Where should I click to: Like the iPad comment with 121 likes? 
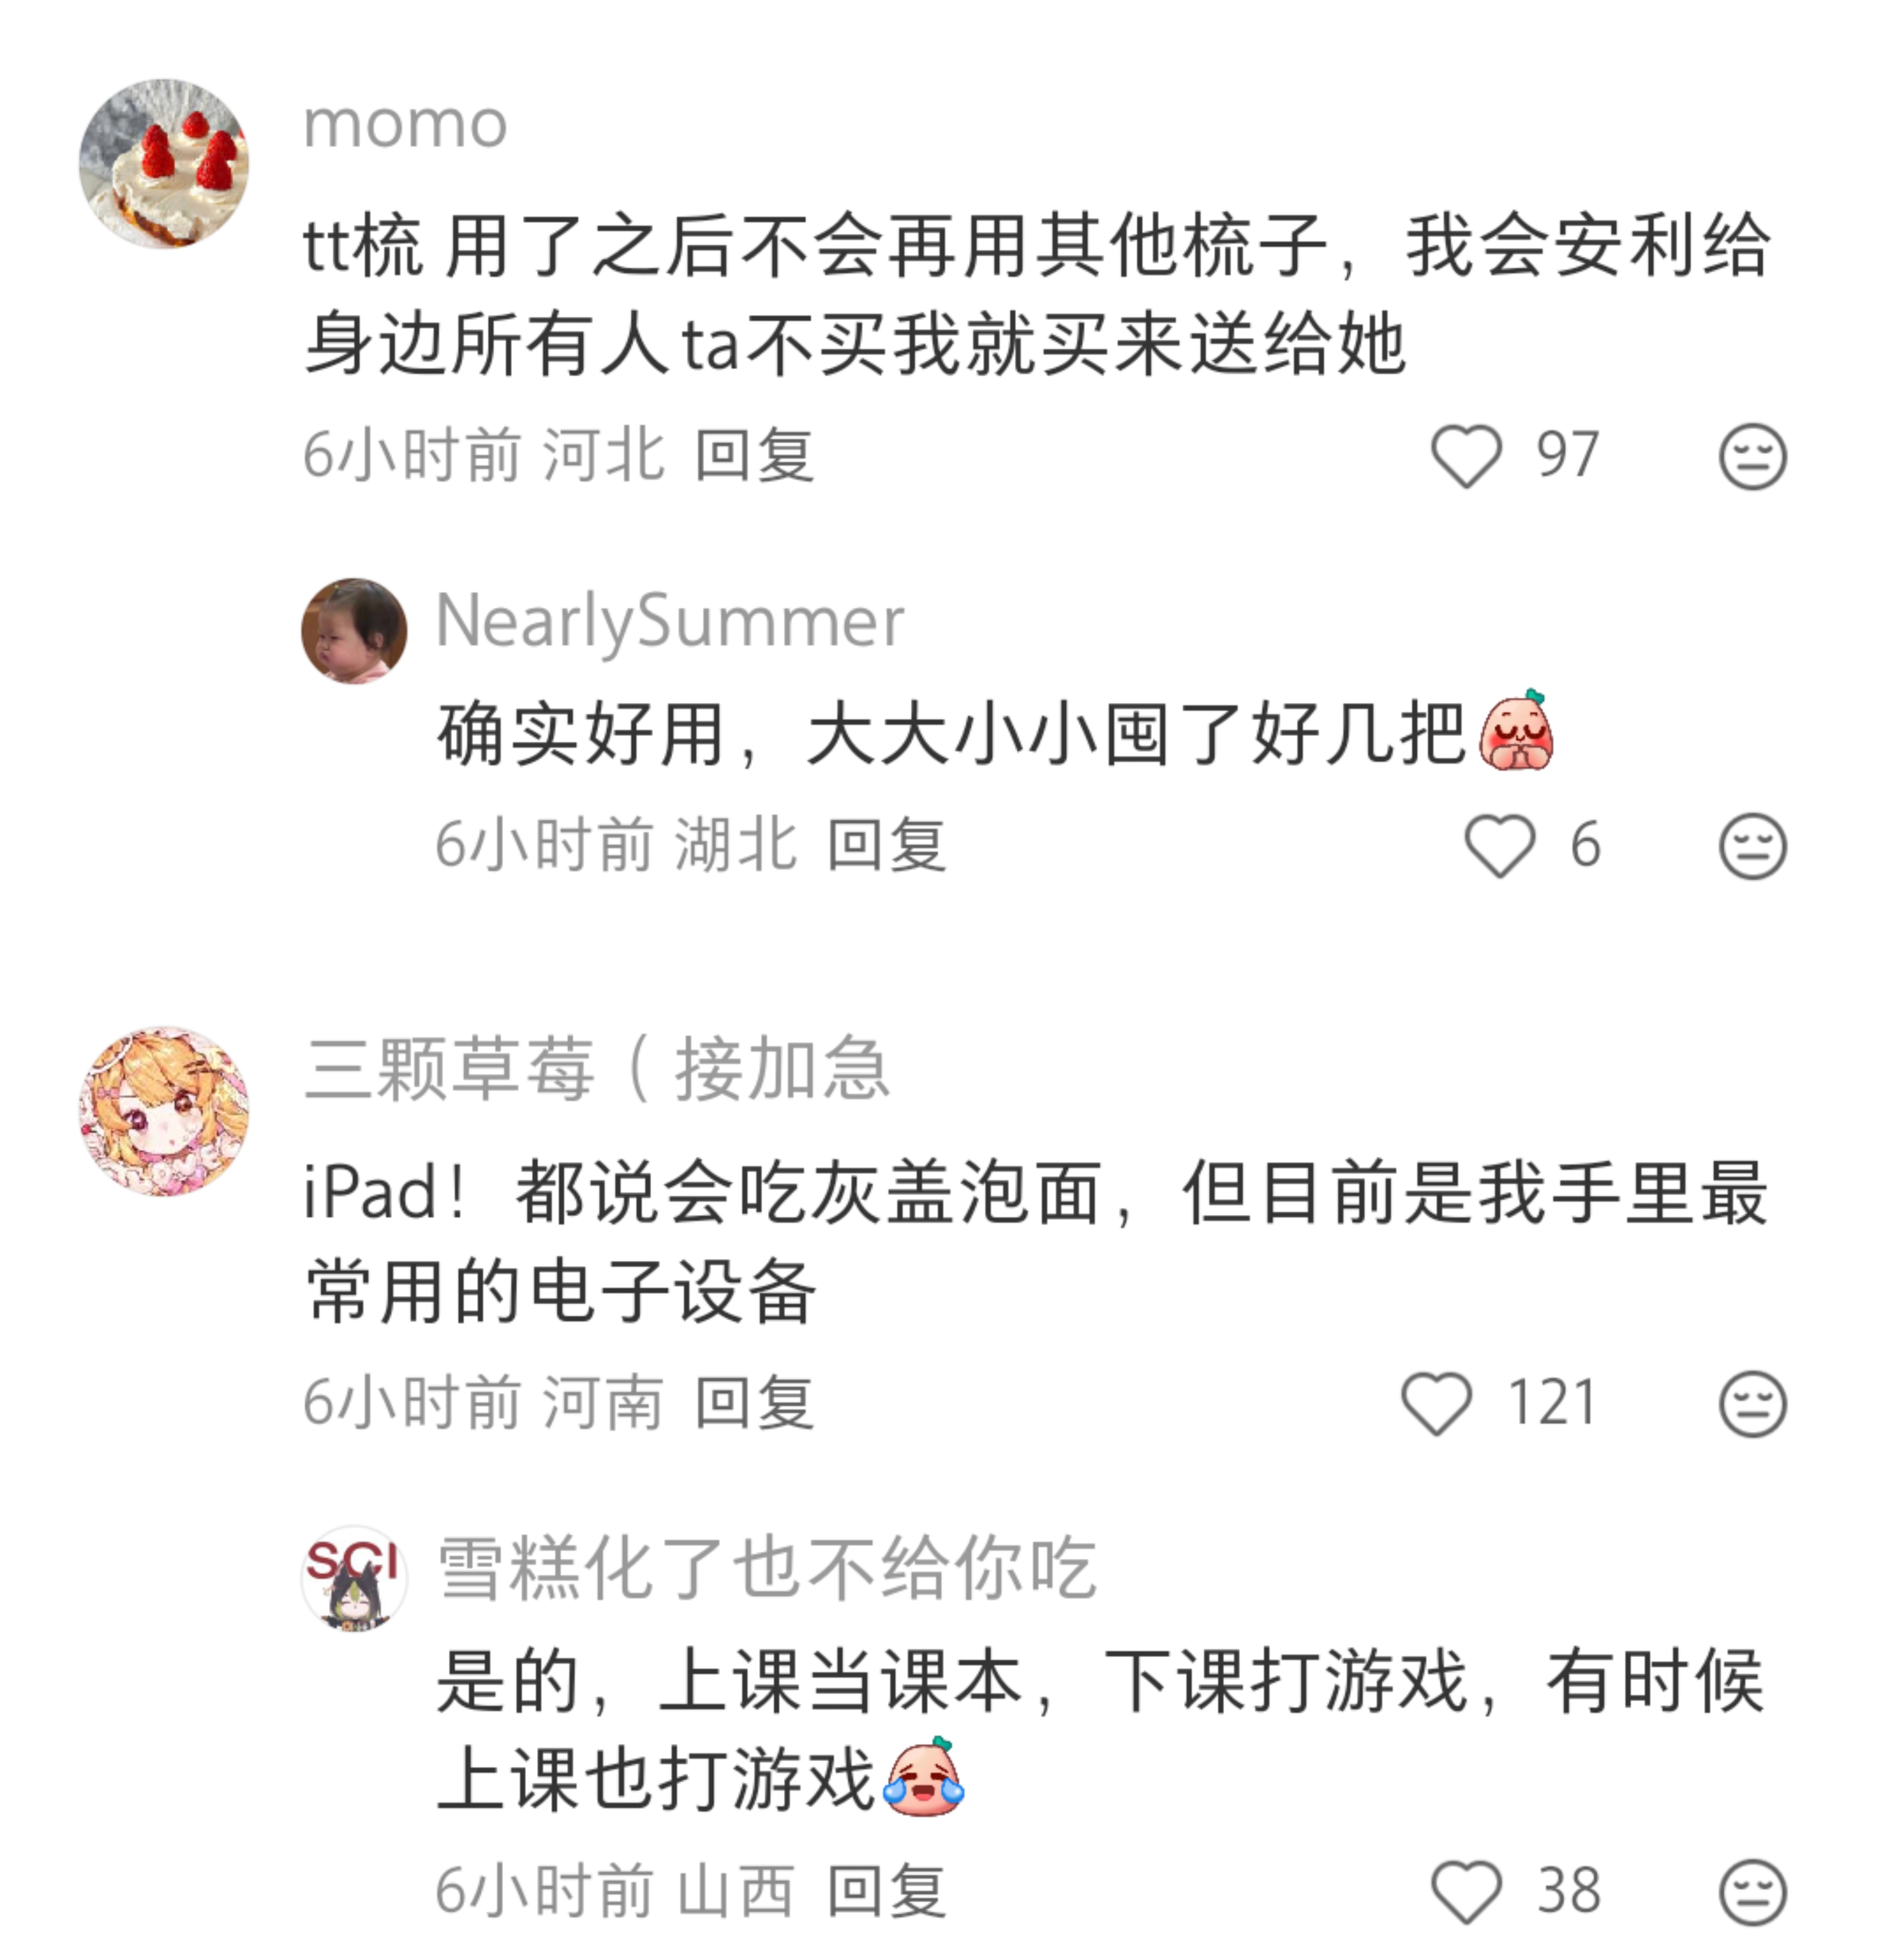(1436, 1403)
